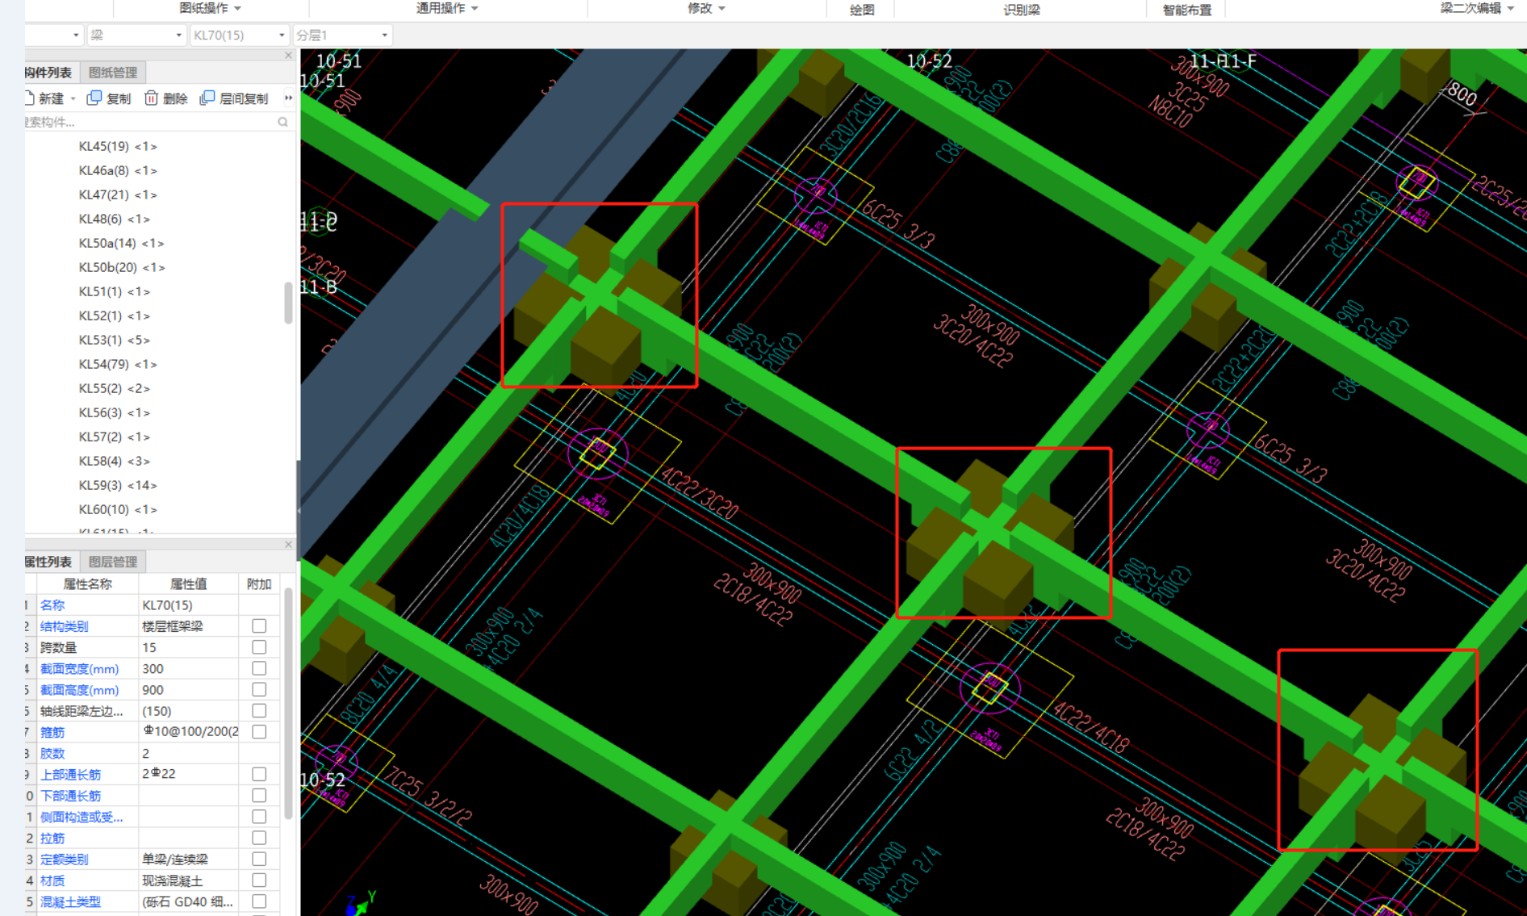This screenshot has height=916, width=1527.
Task: Open the 梁 component type dropdown
Action: 137,35
